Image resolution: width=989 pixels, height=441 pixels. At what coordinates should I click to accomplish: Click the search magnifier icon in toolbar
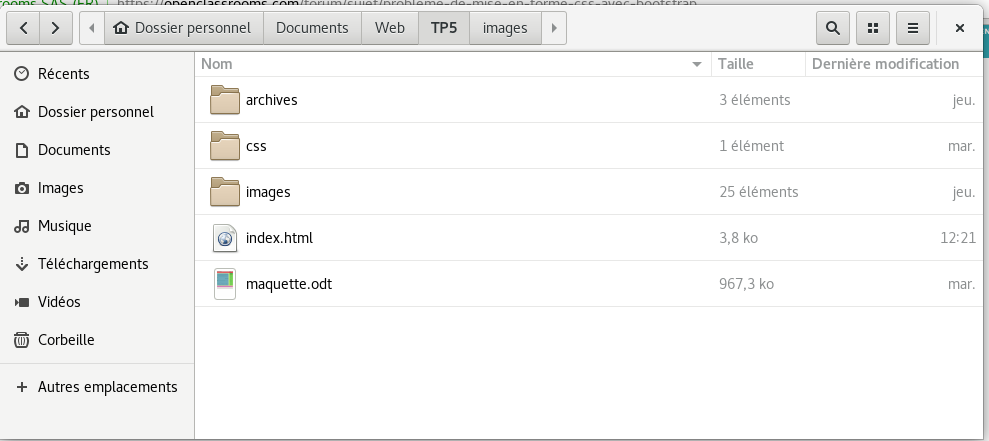coord(832,28)
